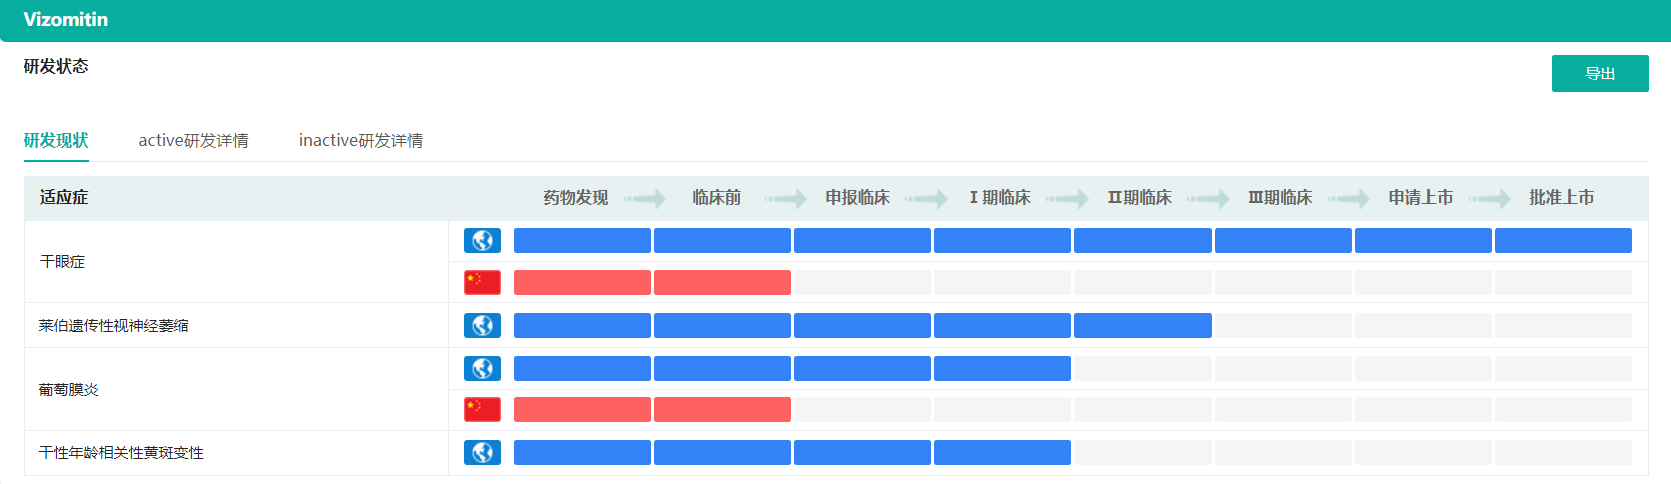Click the globe icon in the 葡萄膜炎 row
This screenshot has height=484, width=1671.
point(482,369)
